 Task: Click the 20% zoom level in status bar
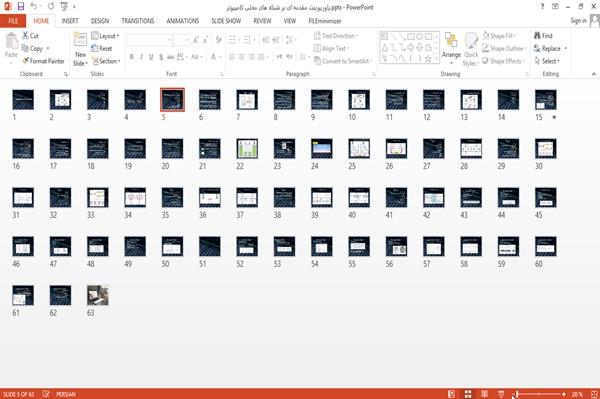(x=577, y=394)
